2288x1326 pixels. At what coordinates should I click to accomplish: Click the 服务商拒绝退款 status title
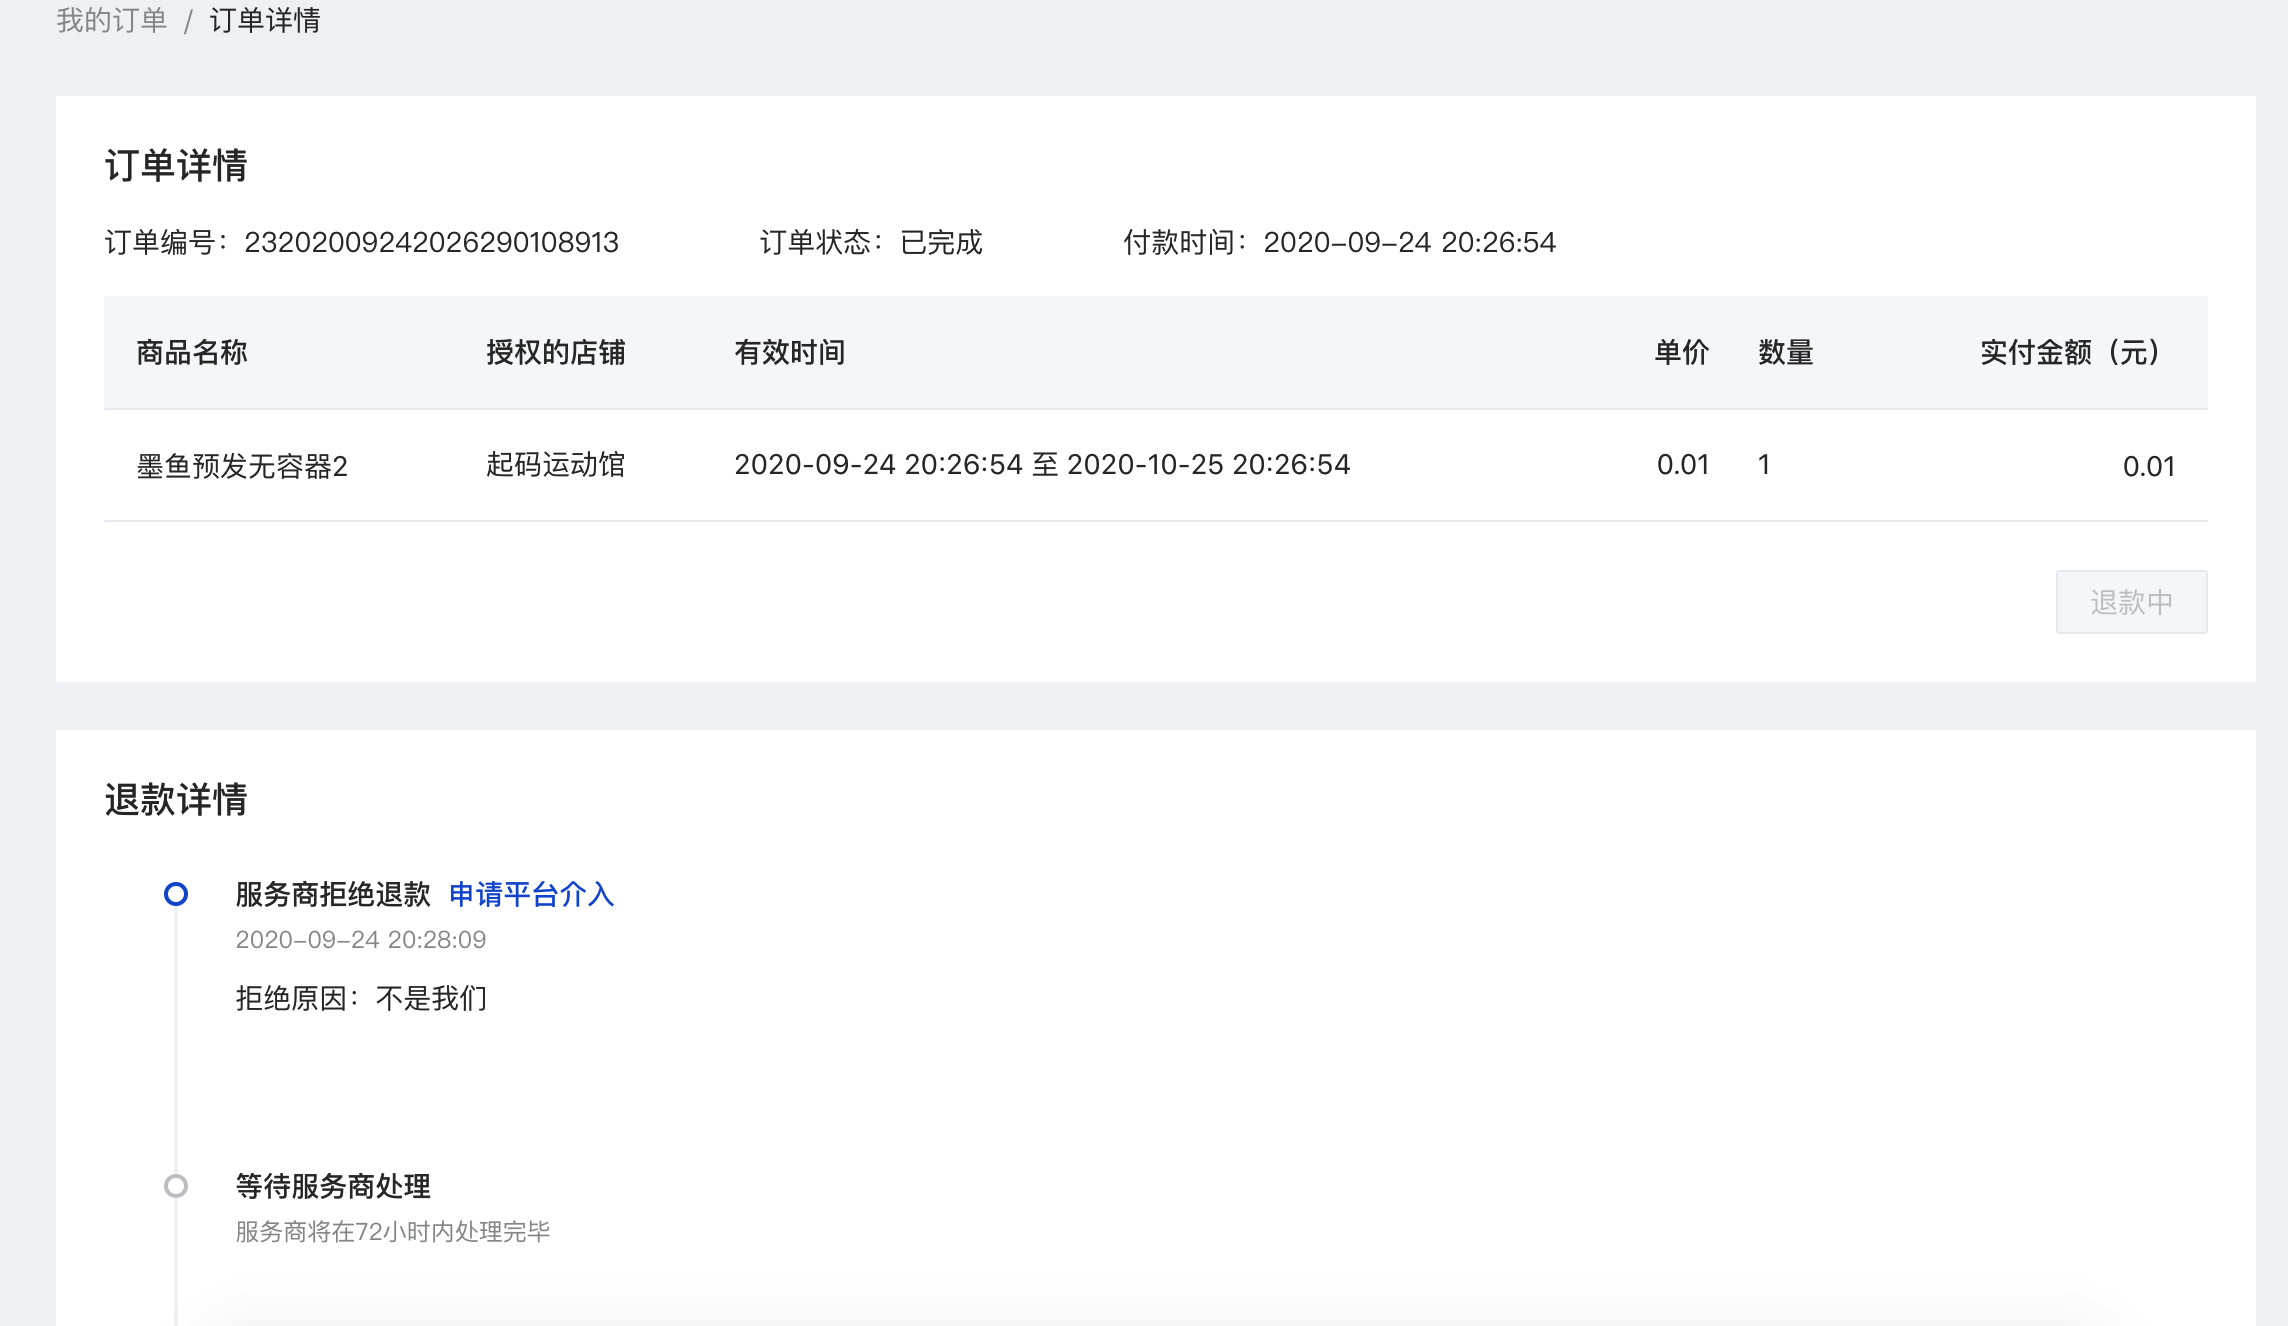333,894
